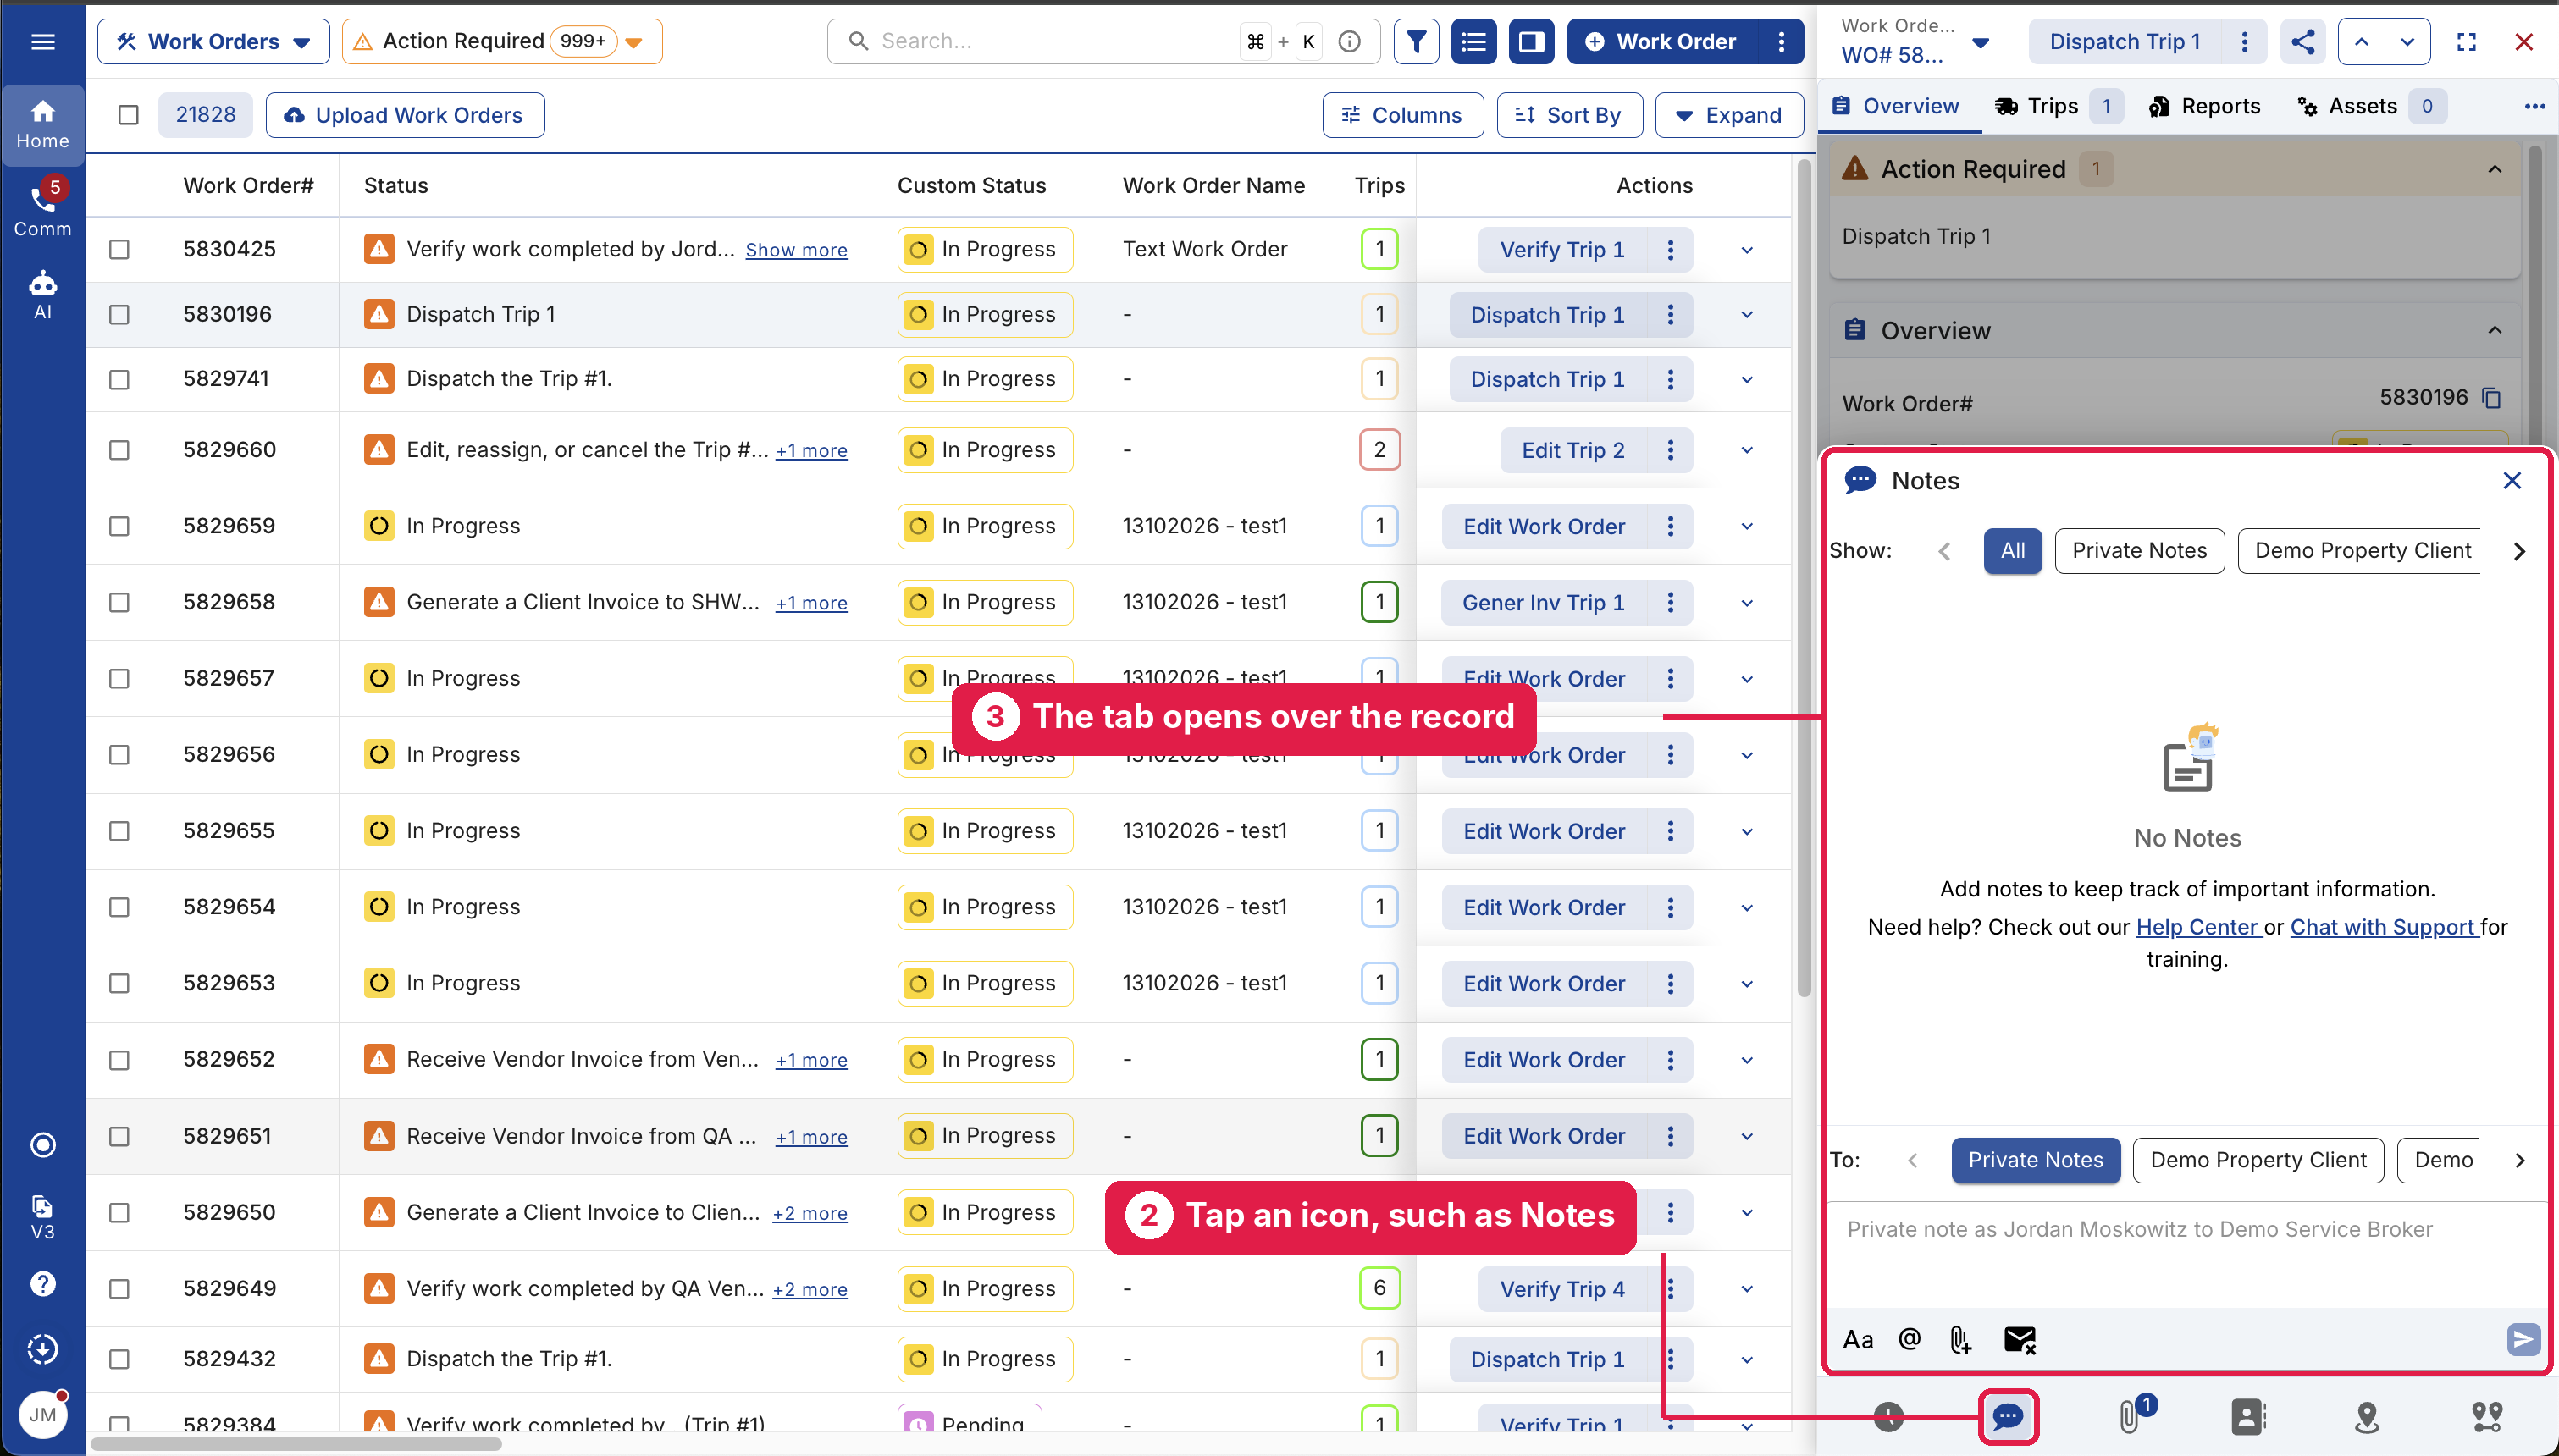2559x1456 pixels.
Task: Click the copy icon beside Work Order# 5830196
Action: coord(2492,397)
